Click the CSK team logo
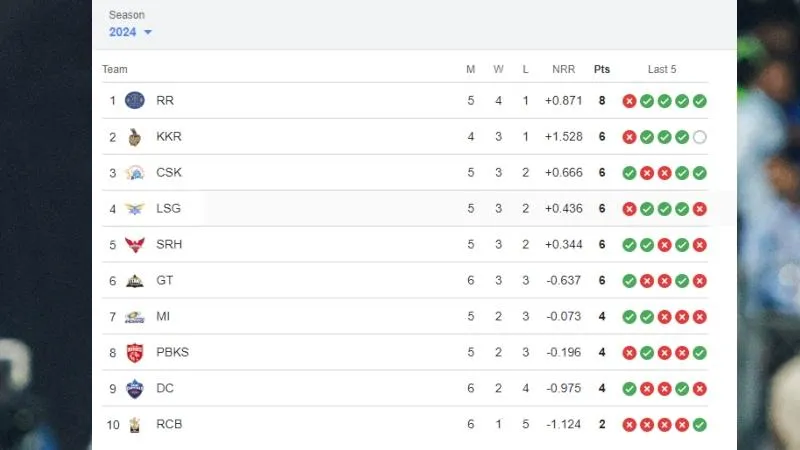This screenshot has height=450, width=800. click(x=135, y=173)
